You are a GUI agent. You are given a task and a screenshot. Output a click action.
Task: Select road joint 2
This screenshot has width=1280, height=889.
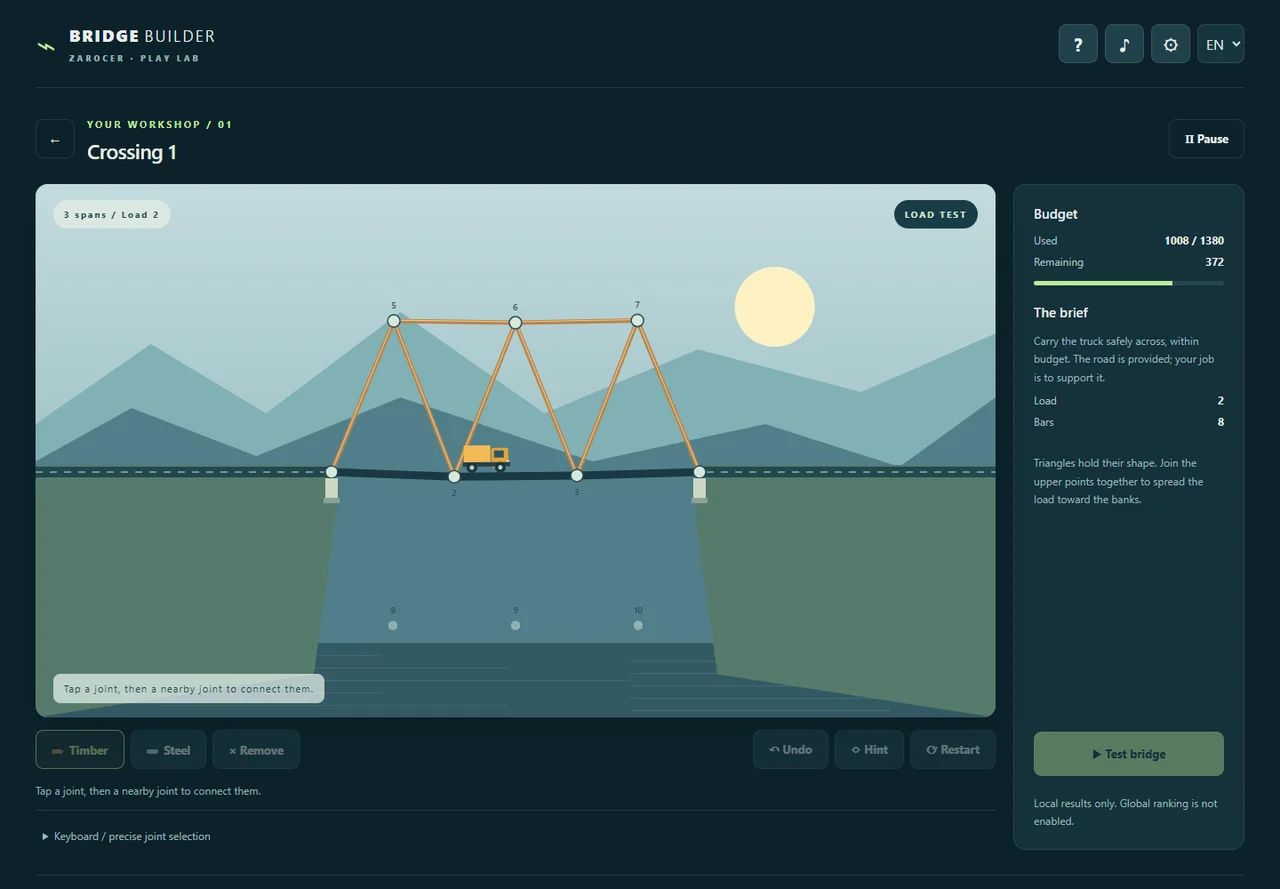[454, 476]
